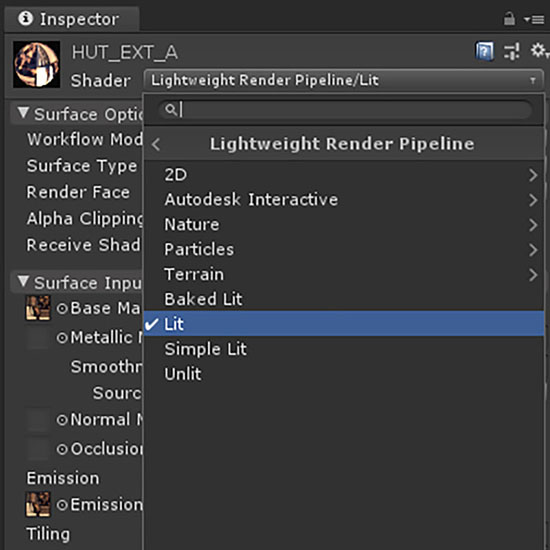Screen dimensions: 550x550
Task: Expand the Particles shader submenu
Action: coord(344,249)
